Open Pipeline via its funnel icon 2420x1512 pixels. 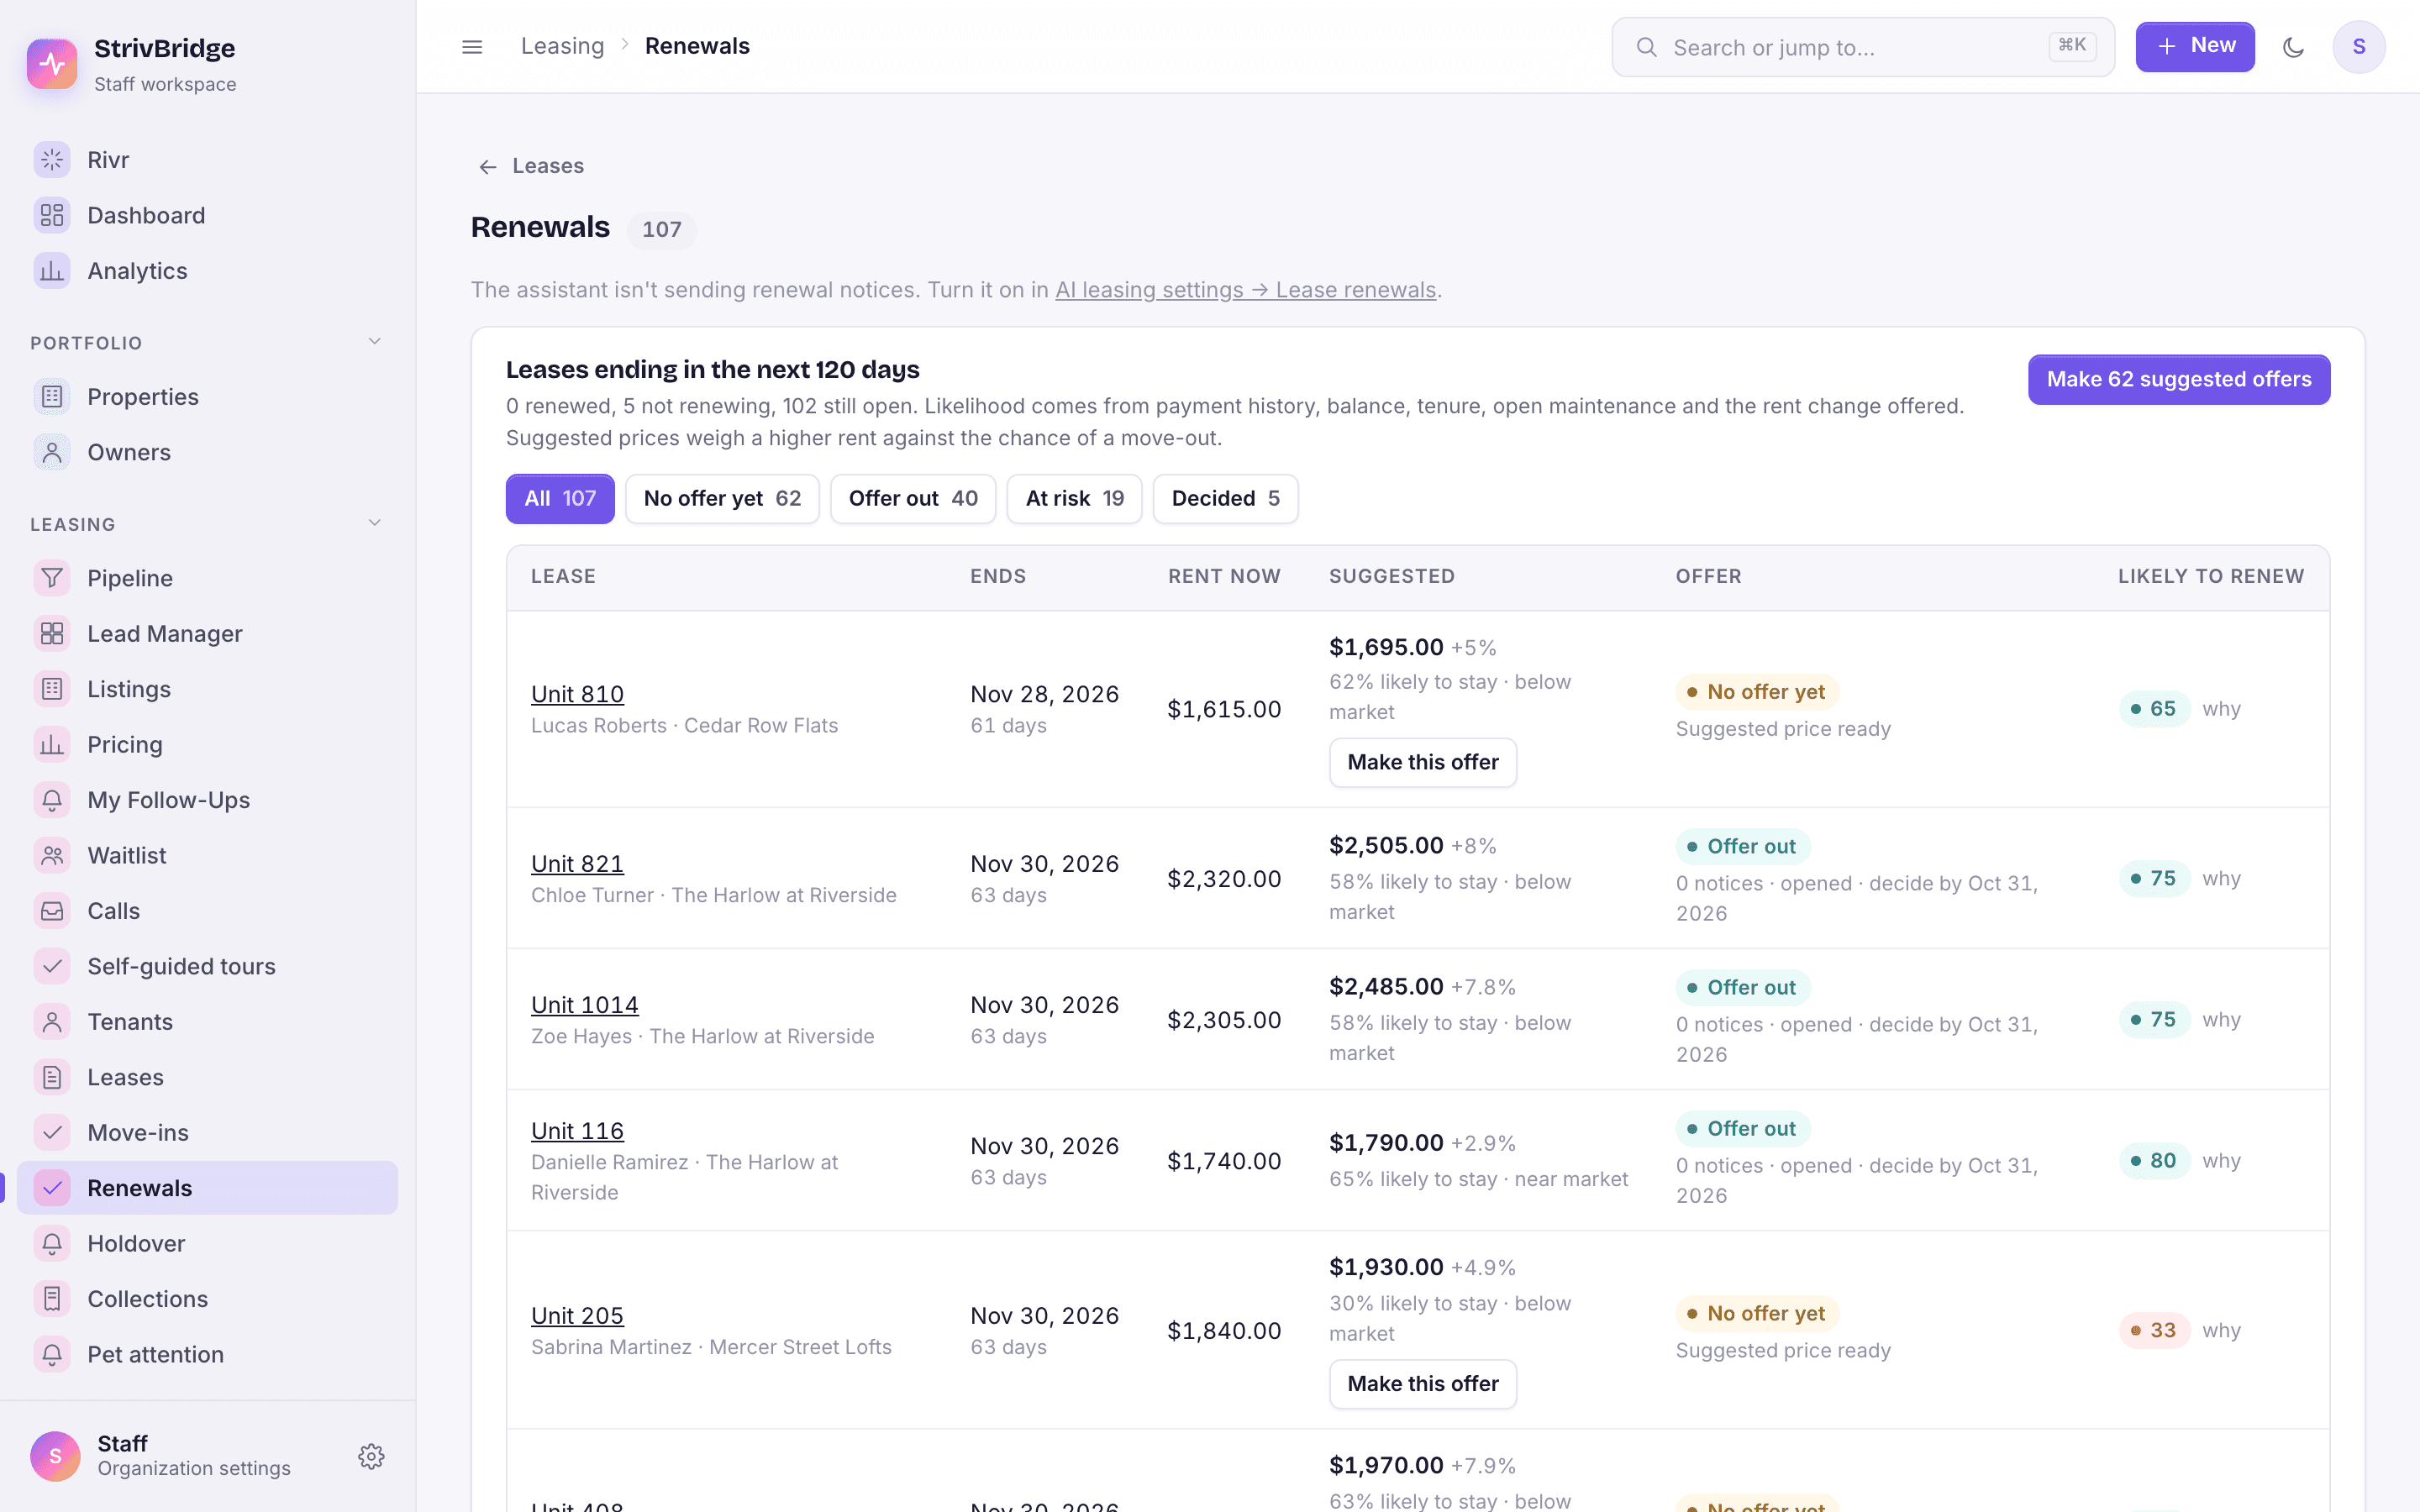pos(52,578)
